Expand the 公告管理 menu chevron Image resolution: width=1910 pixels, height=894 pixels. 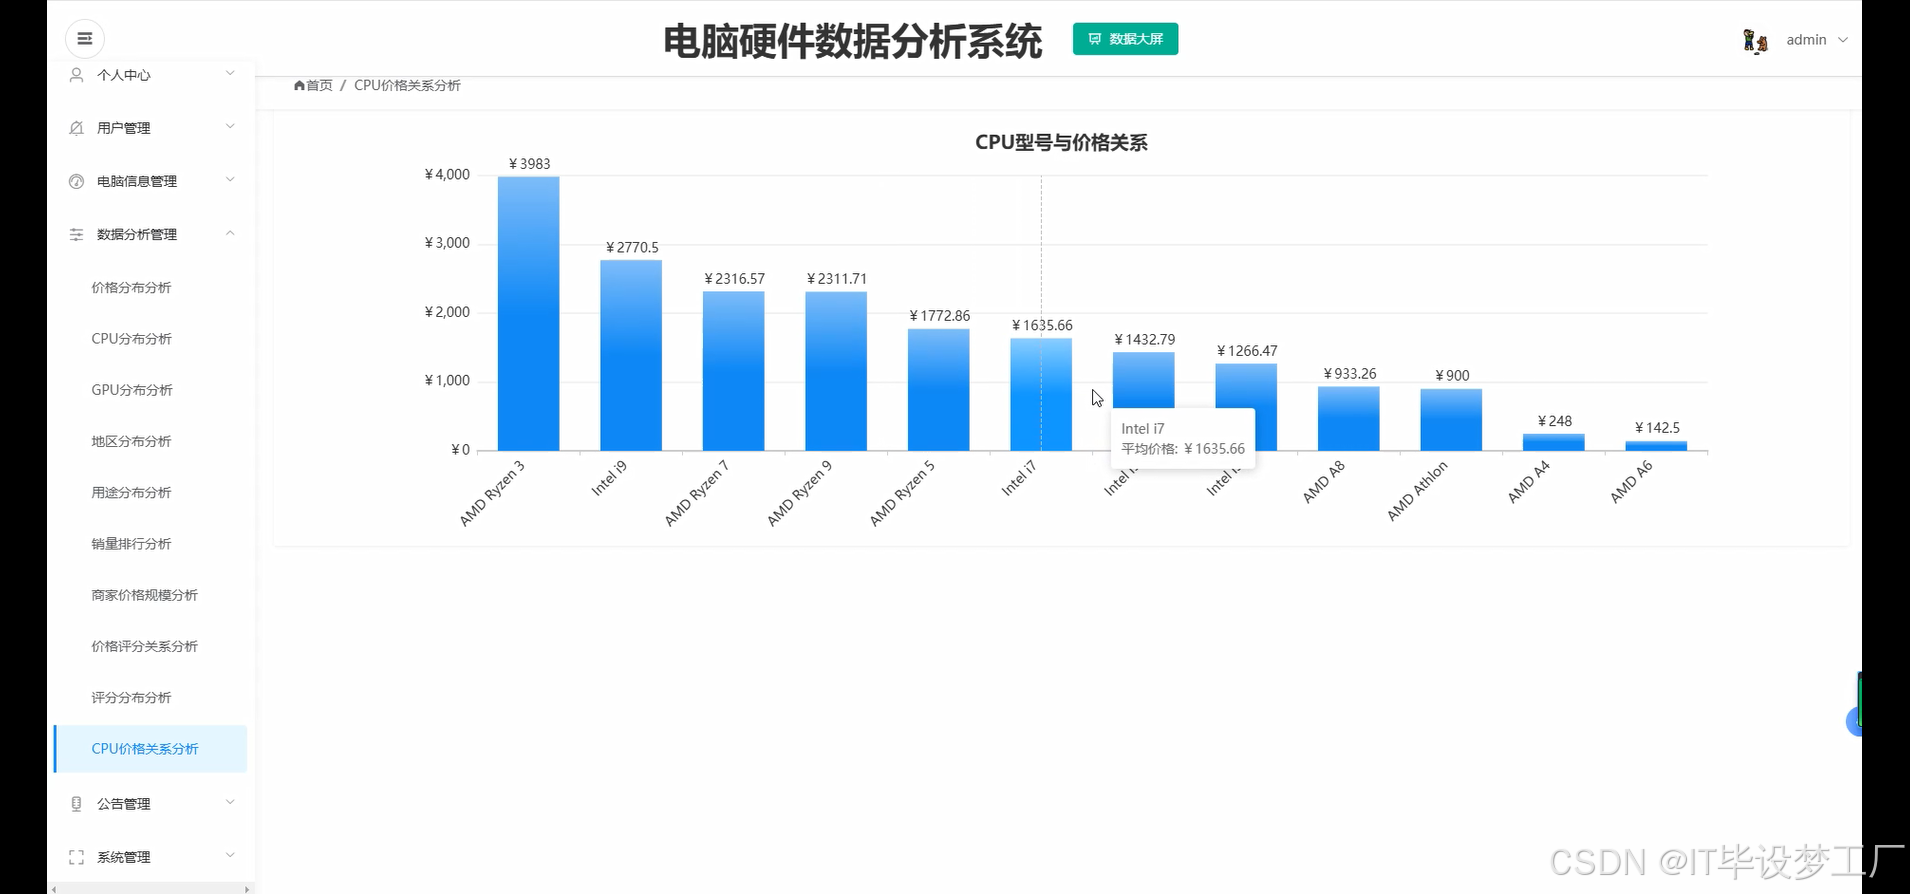pyautogui.click(x=230, y=802)
